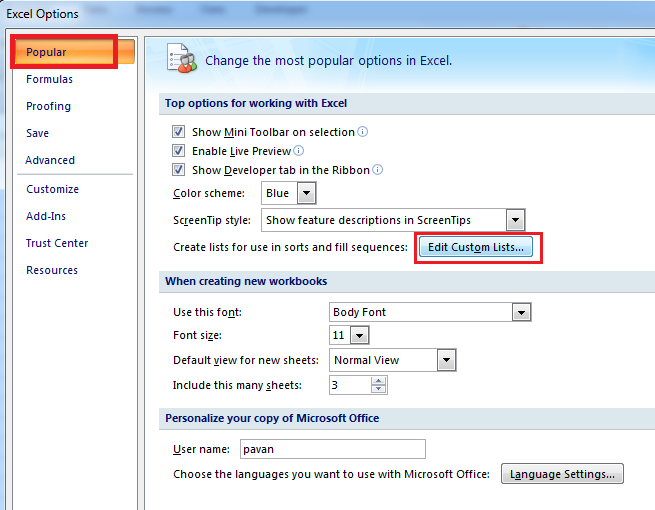Go to the Save options
The width and height of the screenshot is (655, 510).
click(x=38, y=133)
